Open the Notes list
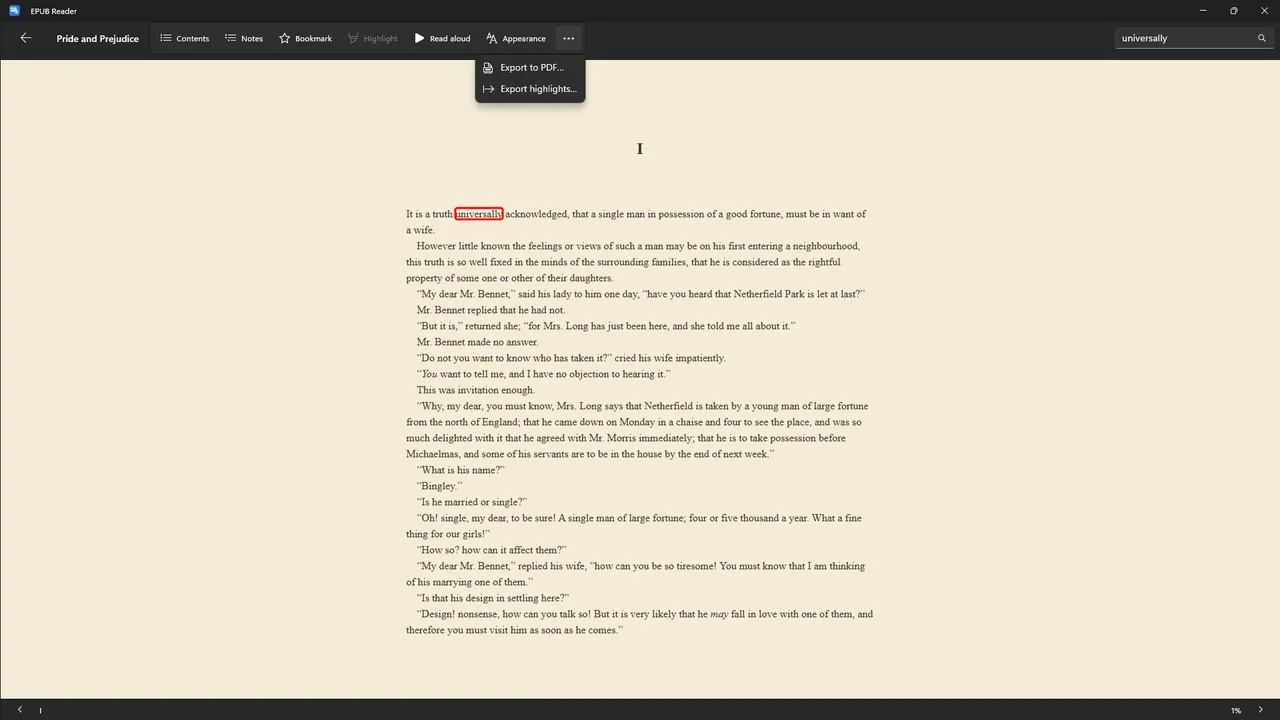 (x=244, y=38)
